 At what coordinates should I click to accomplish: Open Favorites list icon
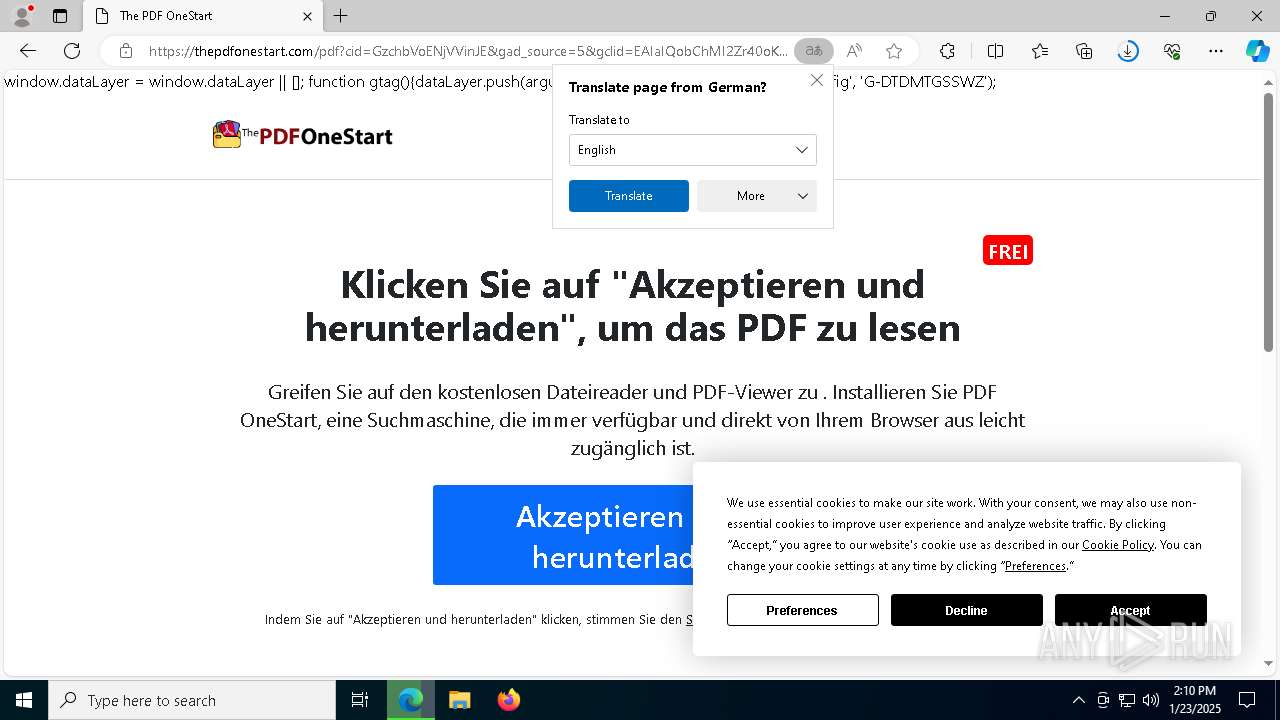(1040, 51)
